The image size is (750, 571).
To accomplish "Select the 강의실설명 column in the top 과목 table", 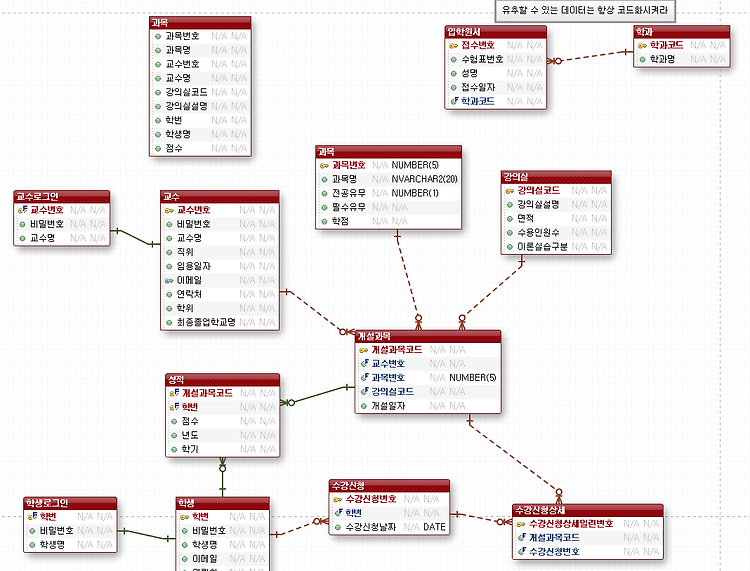I will point(200,106).
